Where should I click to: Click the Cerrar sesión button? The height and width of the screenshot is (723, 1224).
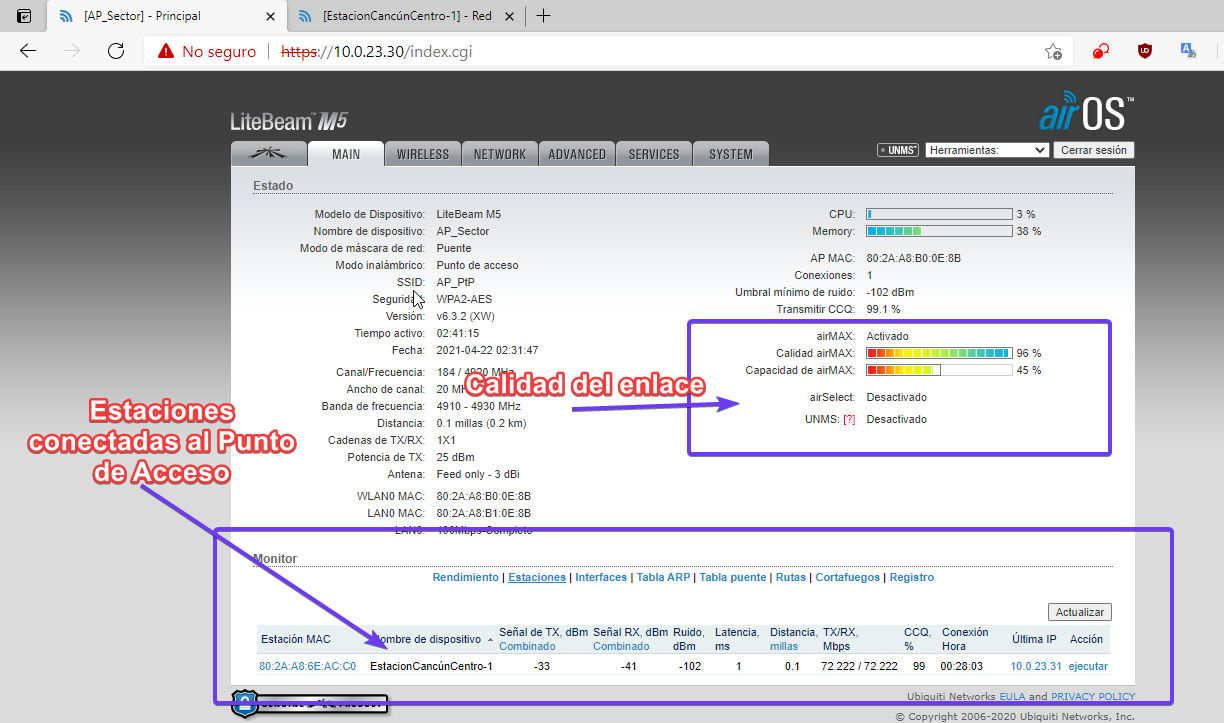(x=1094, y=150)
